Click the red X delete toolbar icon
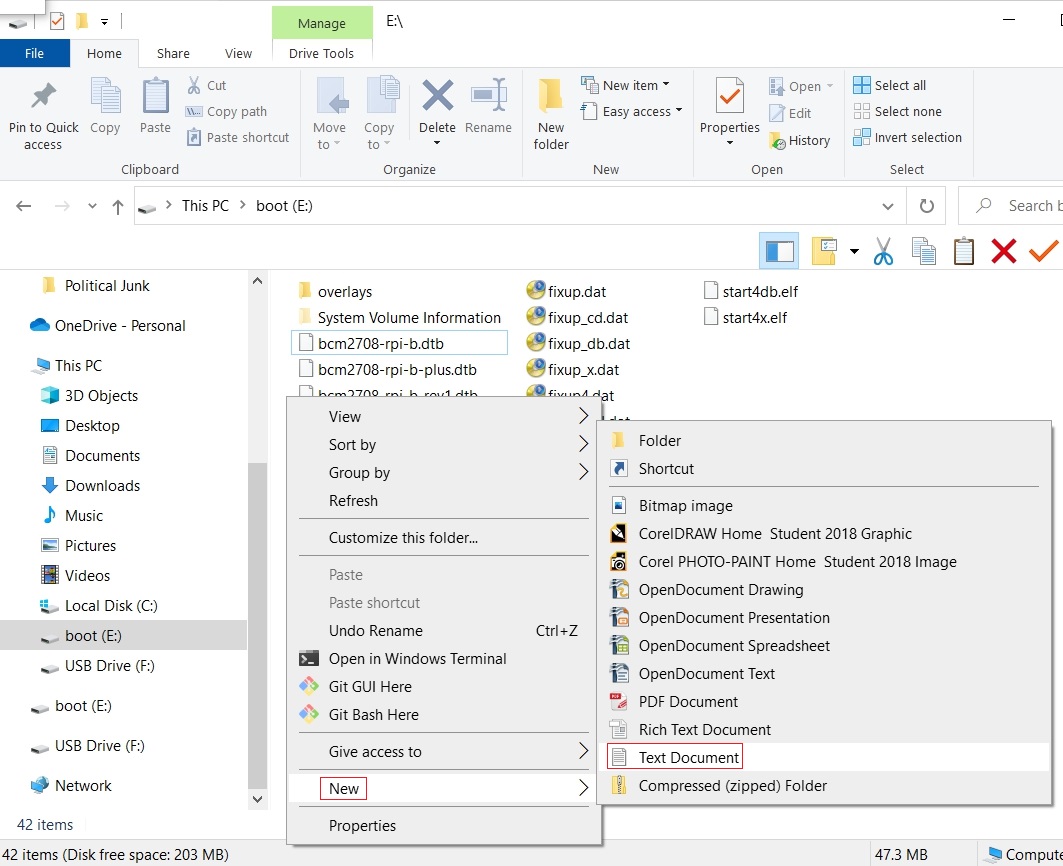1063x866 pixels. coord(1003,251)
